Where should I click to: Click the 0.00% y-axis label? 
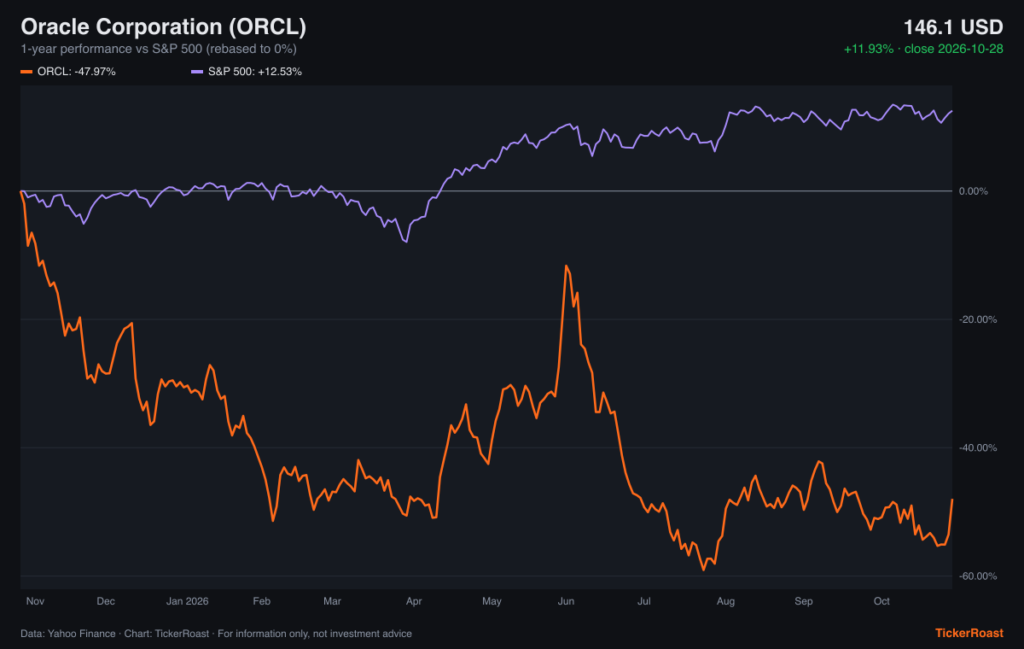pyautogui.click(x=973, y=191)
